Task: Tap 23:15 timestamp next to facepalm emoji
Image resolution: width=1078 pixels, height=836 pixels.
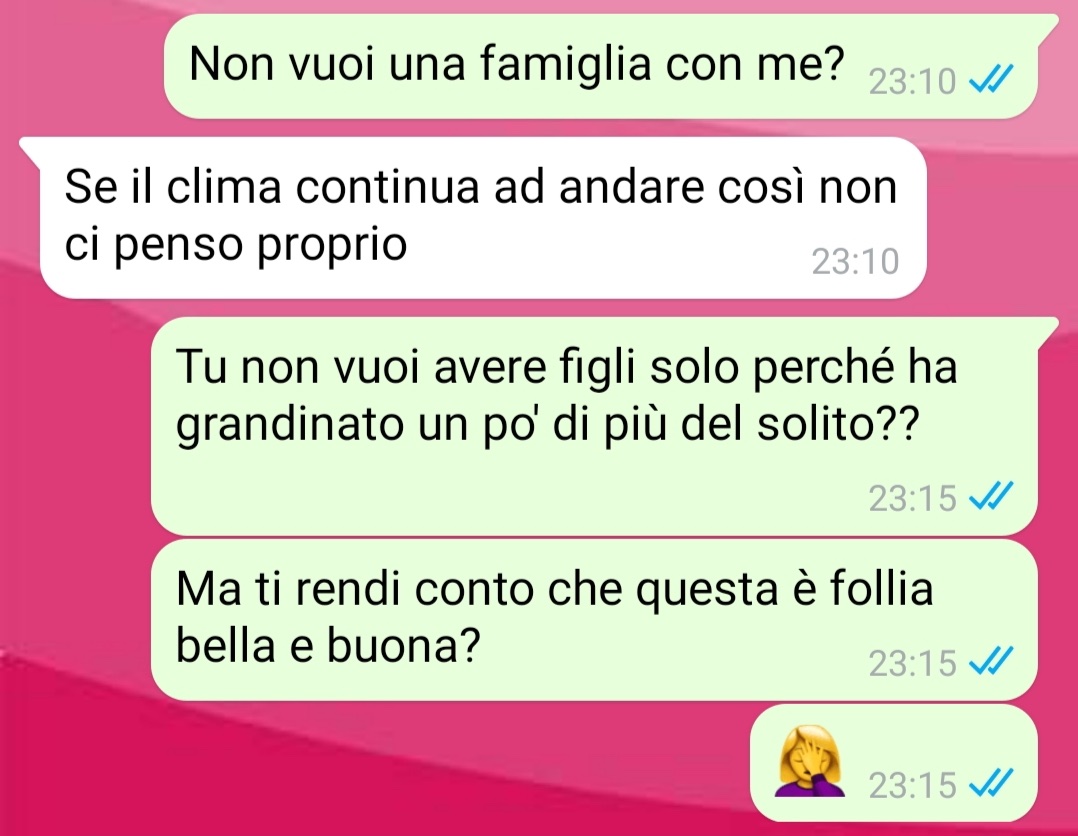Action: point(912,784)
